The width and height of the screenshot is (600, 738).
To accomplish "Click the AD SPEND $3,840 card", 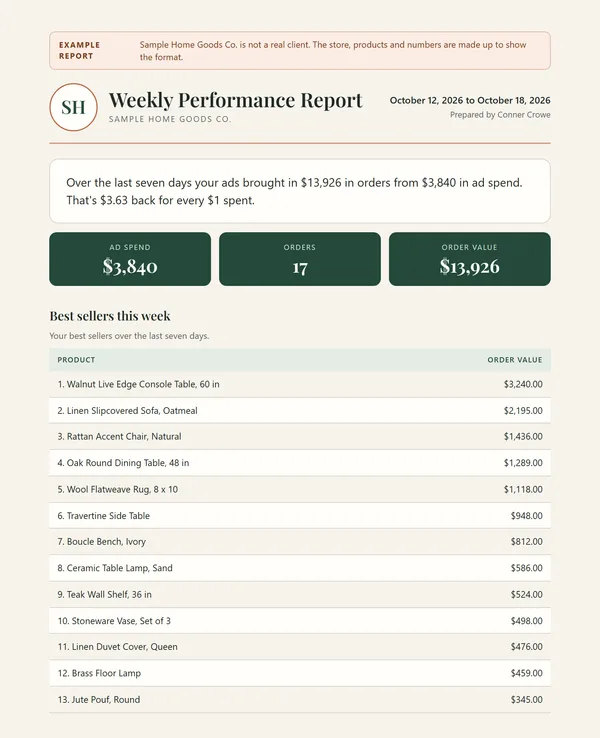I will click(130, 259).
